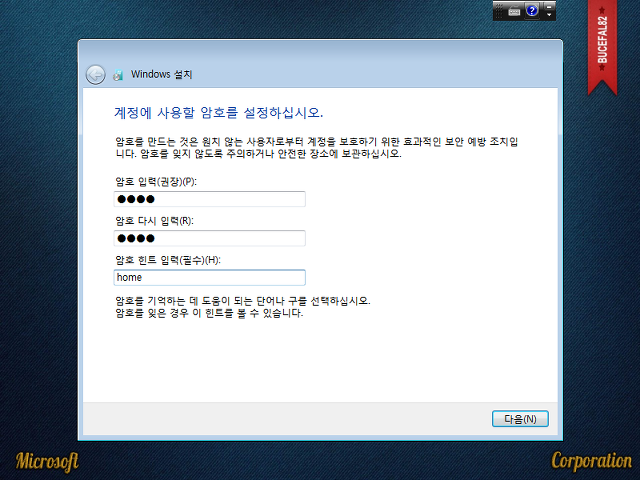Minimize the language bar
The width and height of the screenshot is (640, 480).
coord(549,7)
